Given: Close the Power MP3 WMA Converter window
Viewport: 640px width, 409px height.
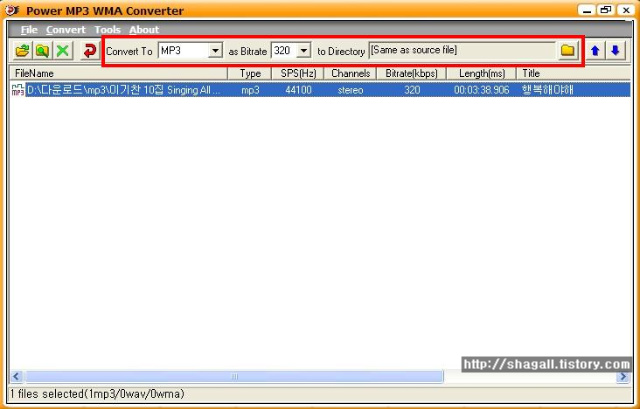Looking at the screenshot, I should pyautogui.click(x=626, y=10).
